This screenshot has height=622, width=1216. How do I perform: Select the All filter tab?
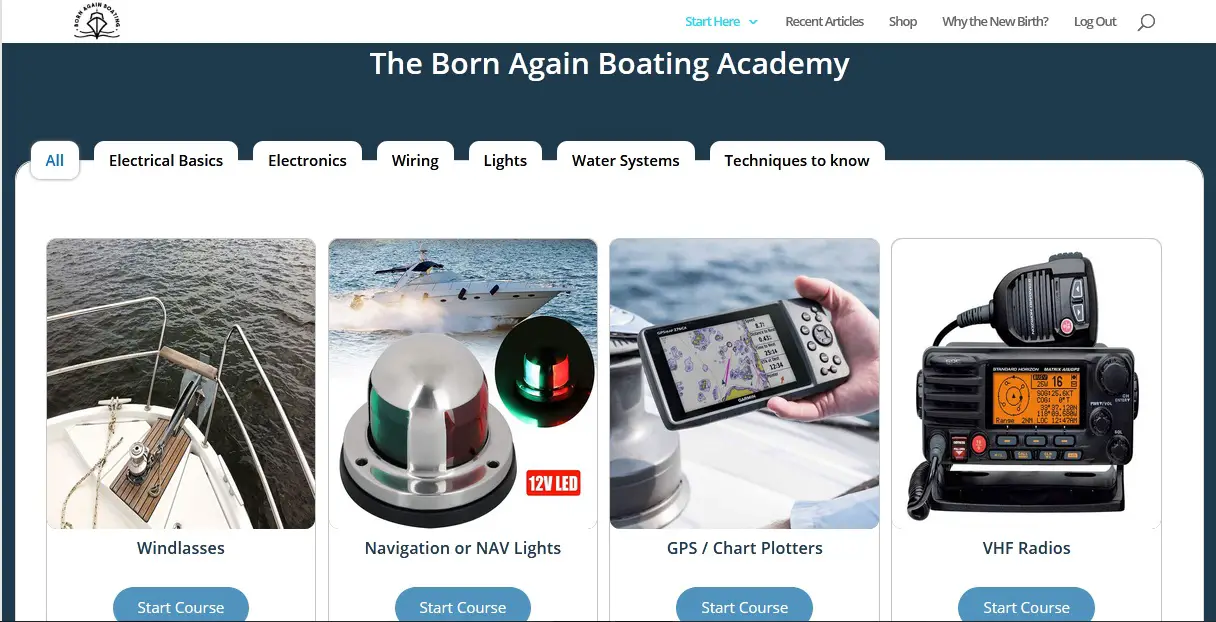click(x=55, y=160)
